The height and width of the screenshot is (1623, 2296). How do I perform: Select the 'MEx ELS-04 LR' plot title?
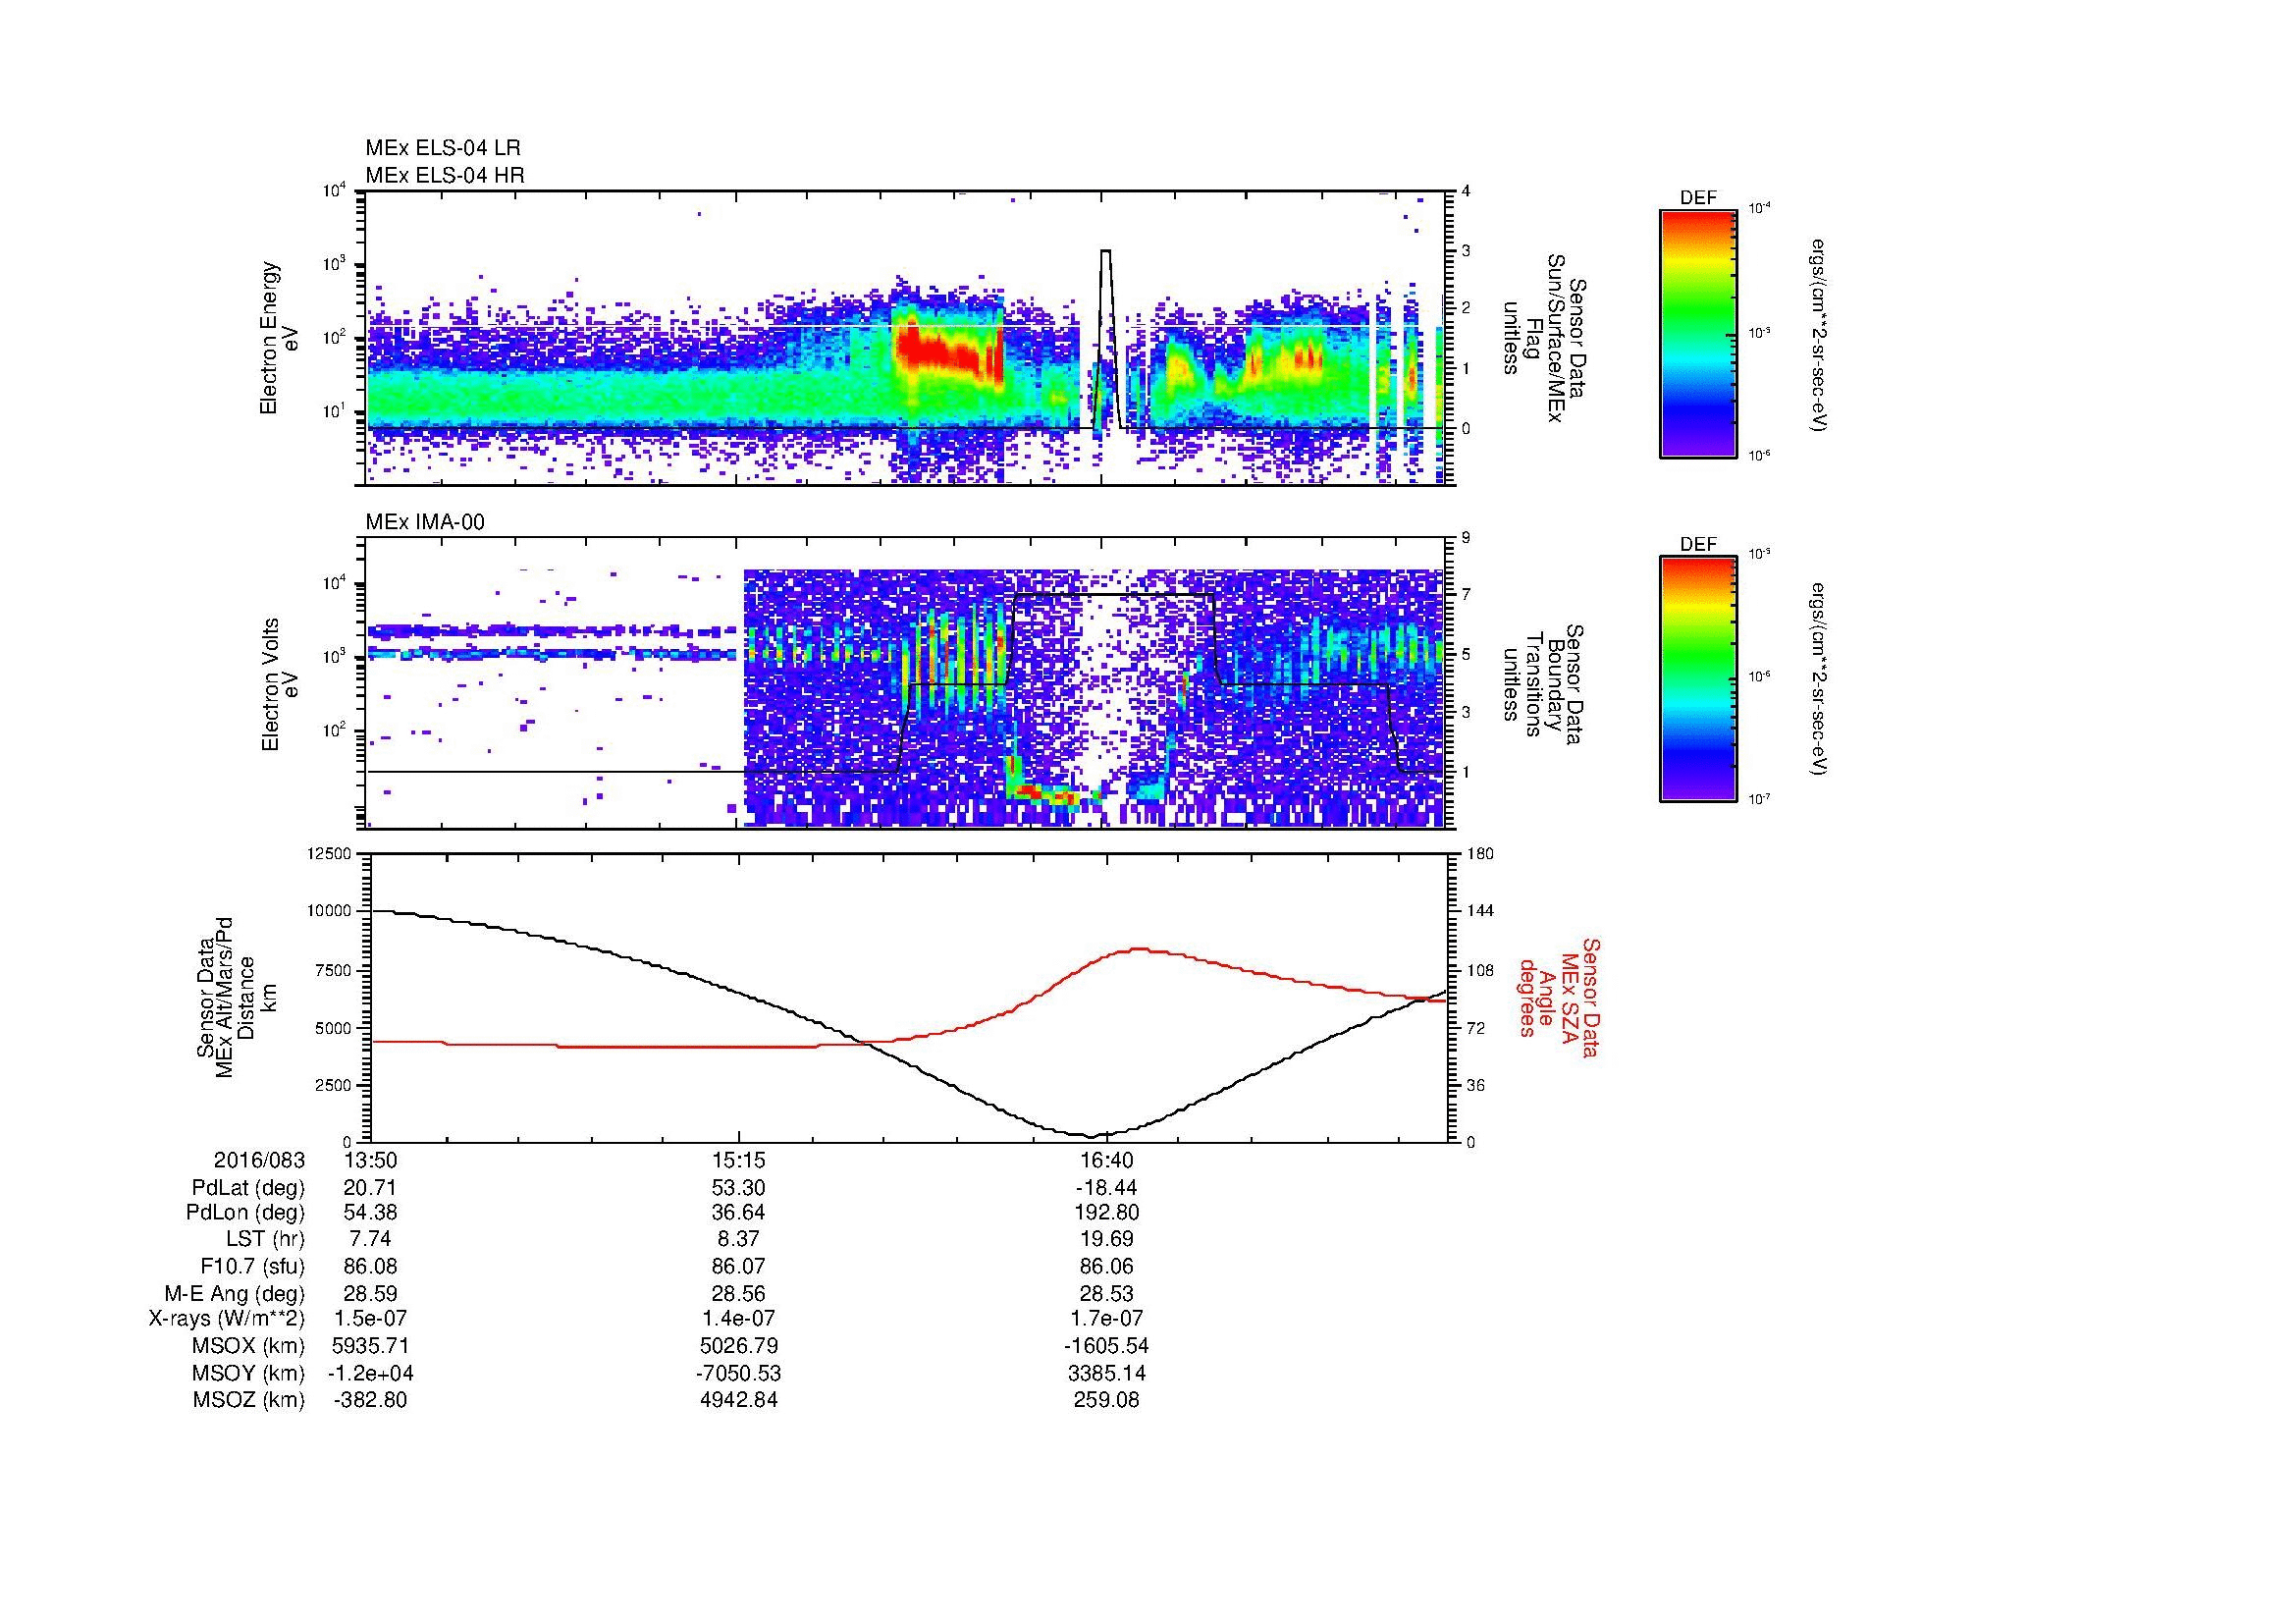coord(443,148)
